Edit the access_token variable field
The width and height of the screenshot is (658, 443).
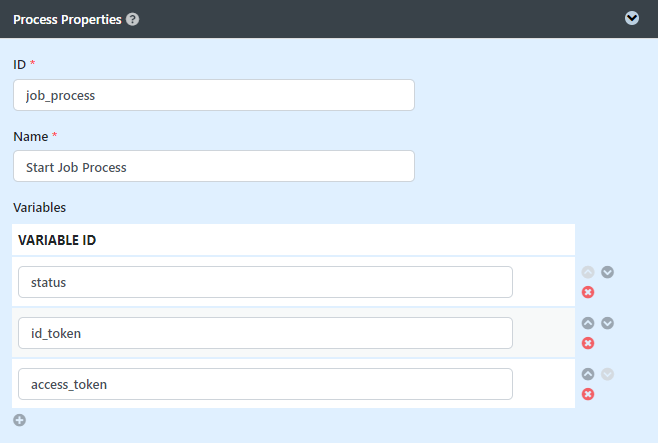[265, 384]
